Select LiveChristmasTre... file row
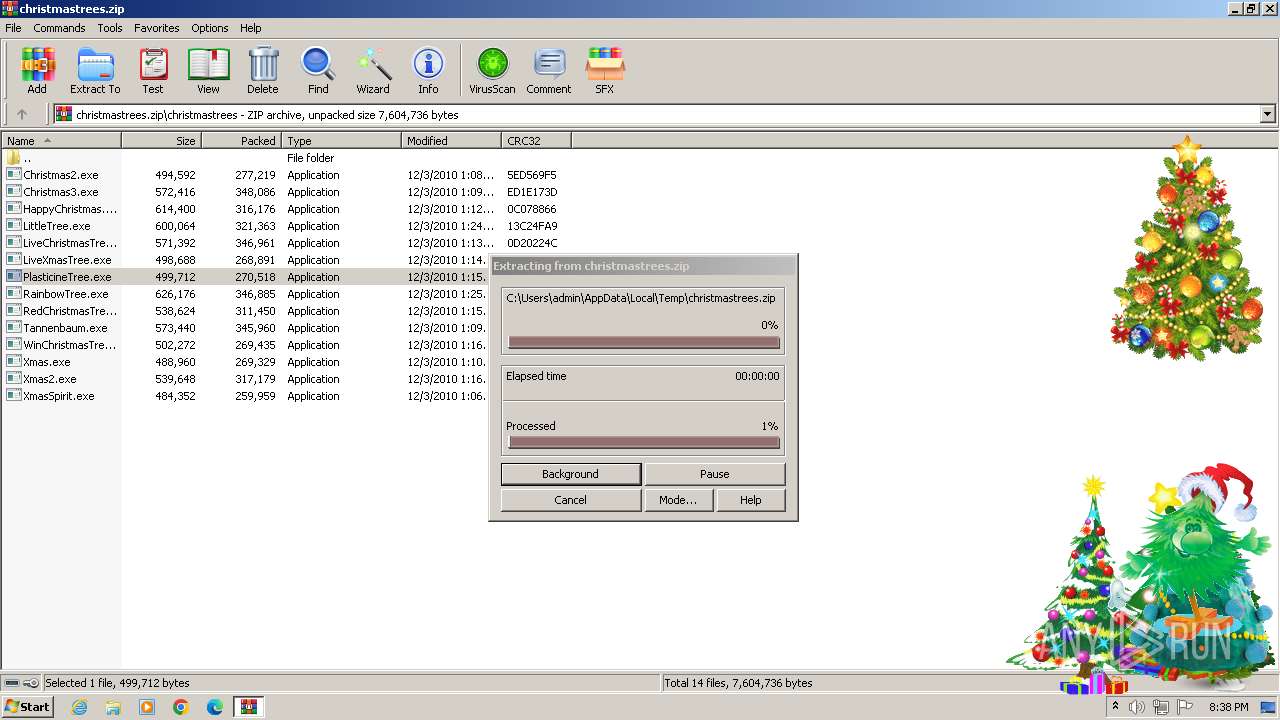The height and width of the screenshot is (720, 1280). coord(287,243)
